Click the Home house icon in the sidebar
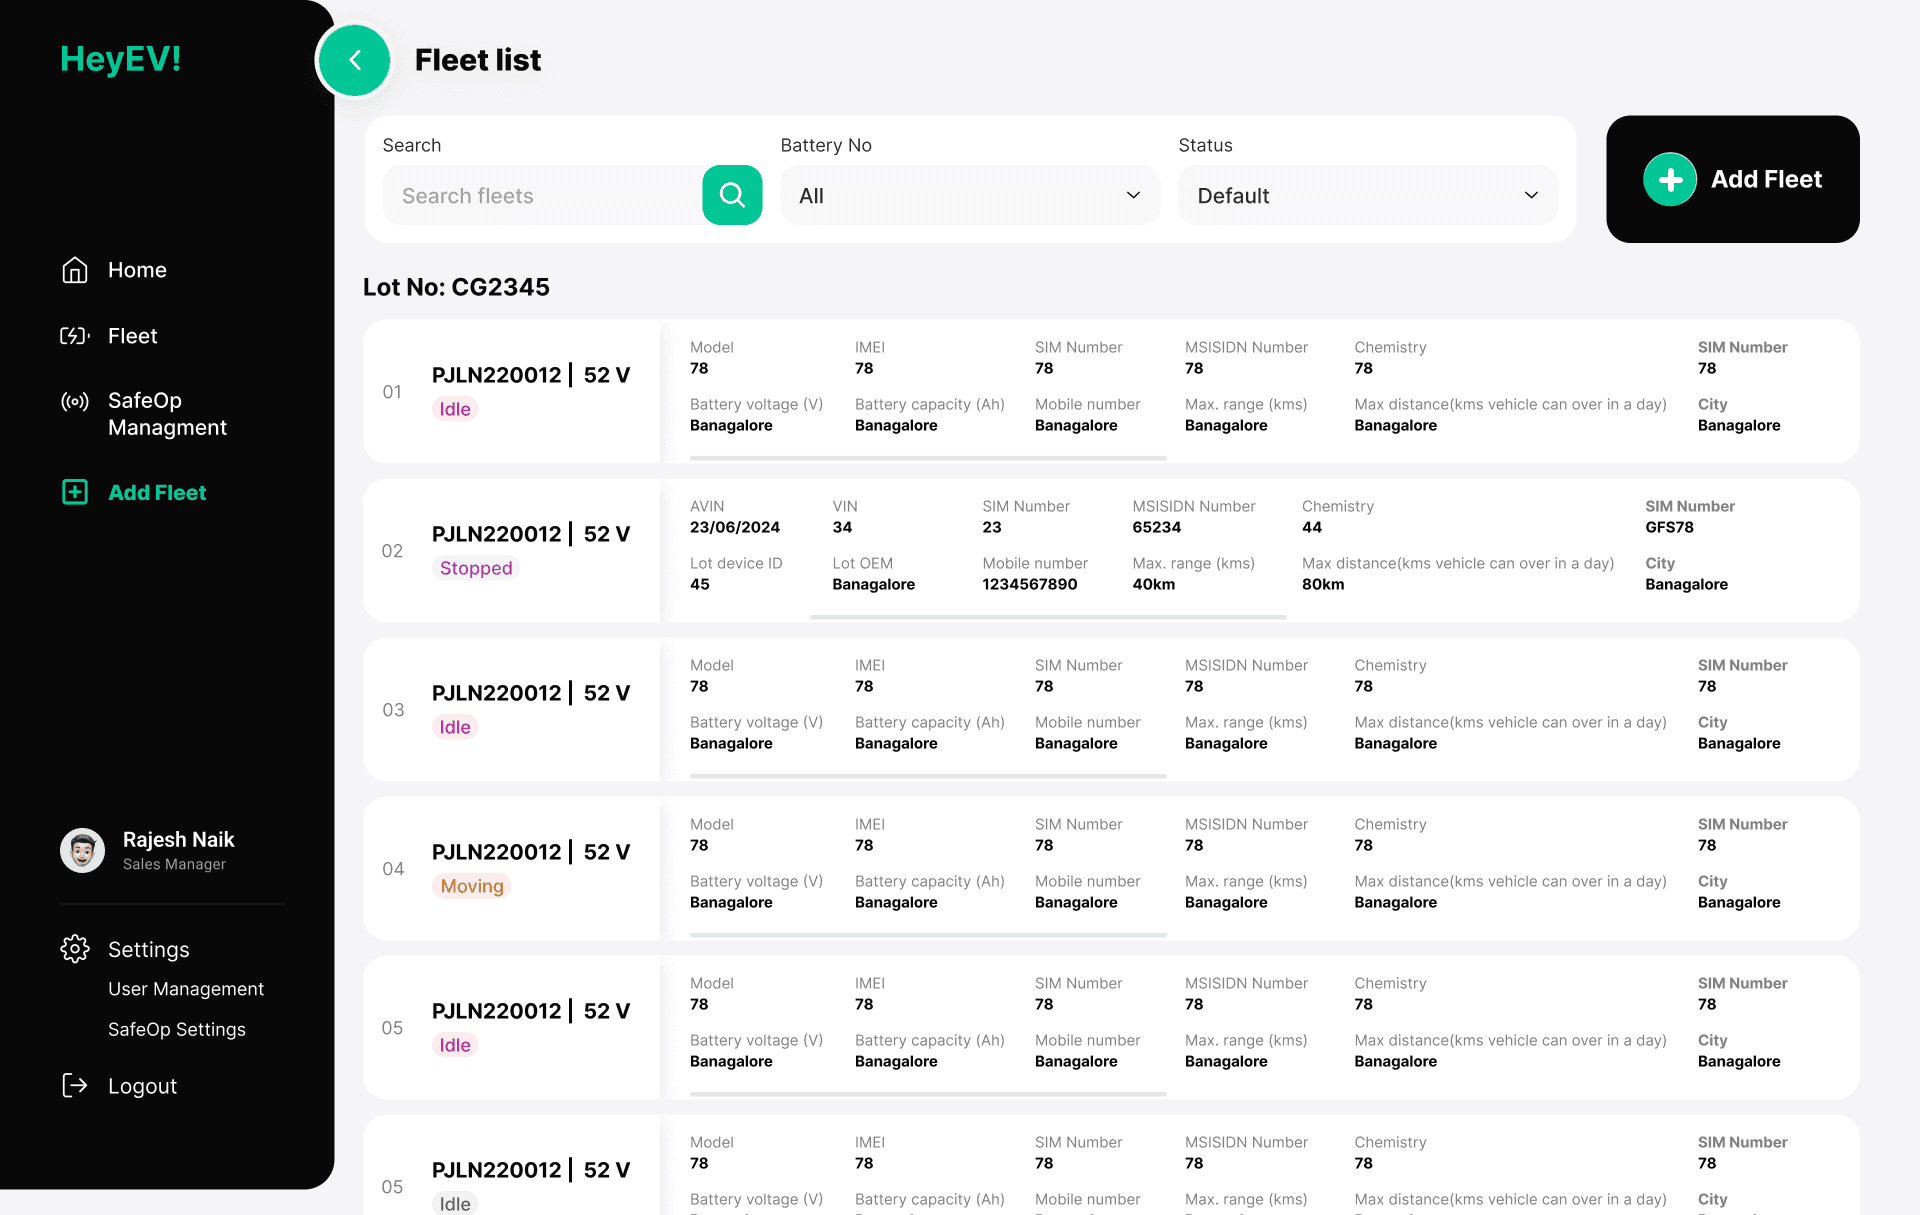1920x1215 pixels. [75, 270]
